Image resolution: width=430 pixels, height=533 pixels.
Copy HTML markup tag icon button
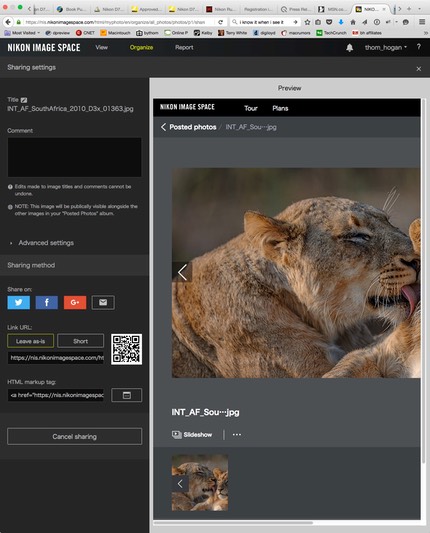(126, 395)
